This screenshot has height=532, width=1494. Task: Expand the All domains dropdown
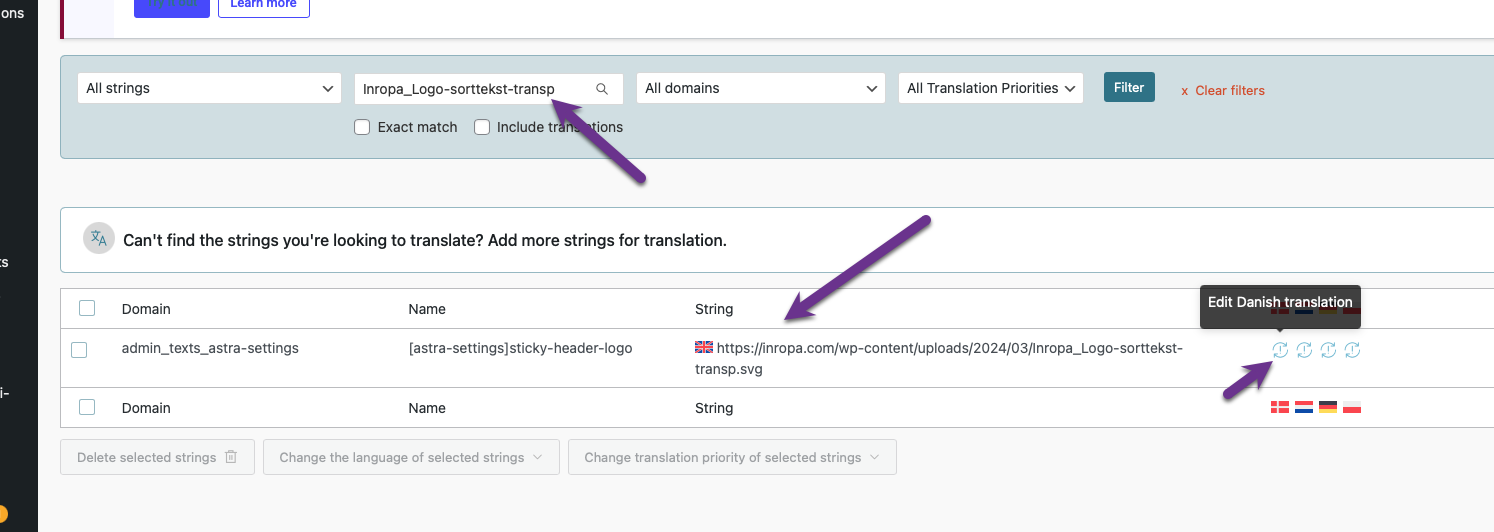tap(760, 88)
